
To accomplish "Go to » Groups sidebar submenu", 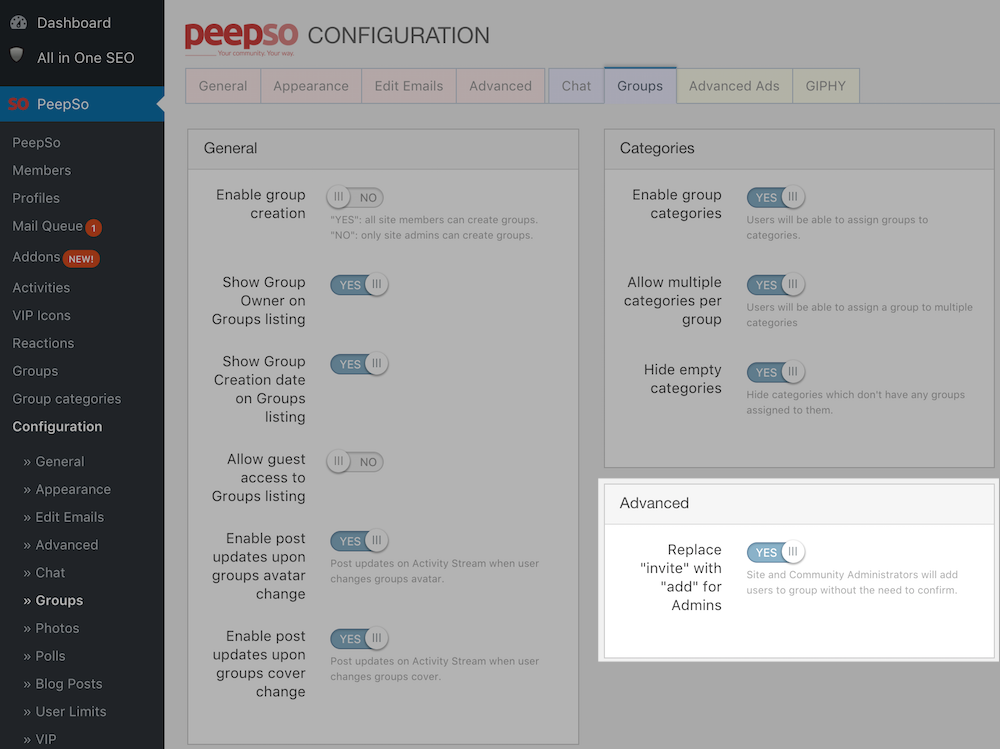I will 53,600.
